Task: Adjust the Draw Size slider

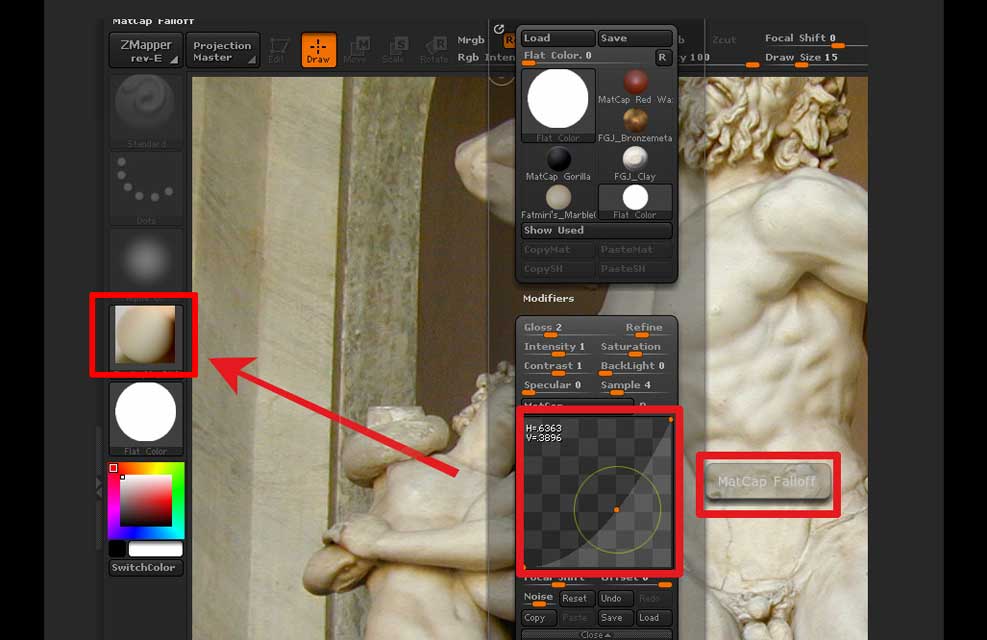Action: (x=814, y=58)
